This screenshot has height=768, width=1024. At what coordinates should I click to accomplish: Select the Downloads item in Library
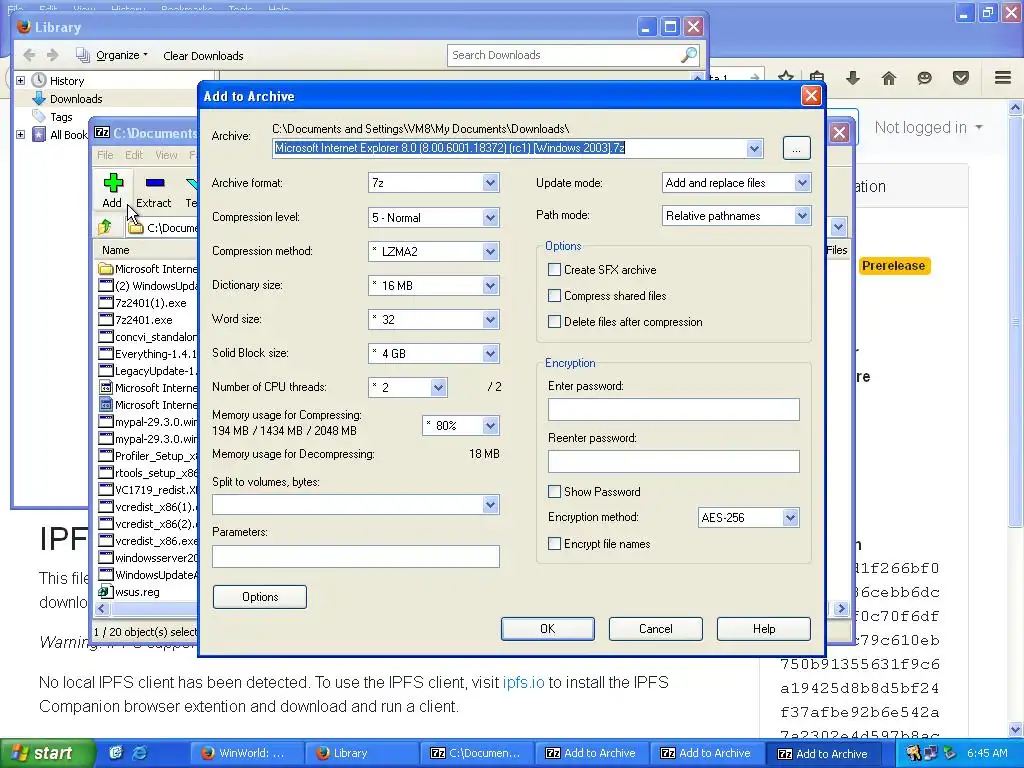click(76, 99)
